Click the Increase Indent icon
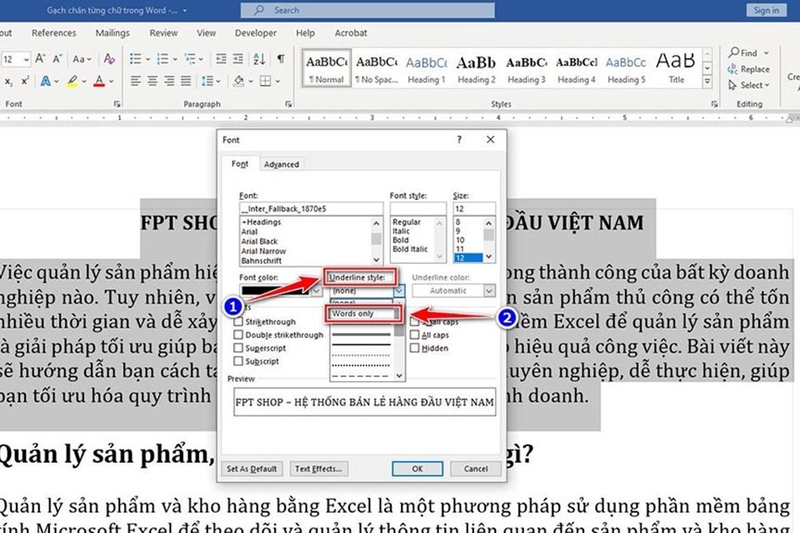The image size is (800, 533). 238,59
